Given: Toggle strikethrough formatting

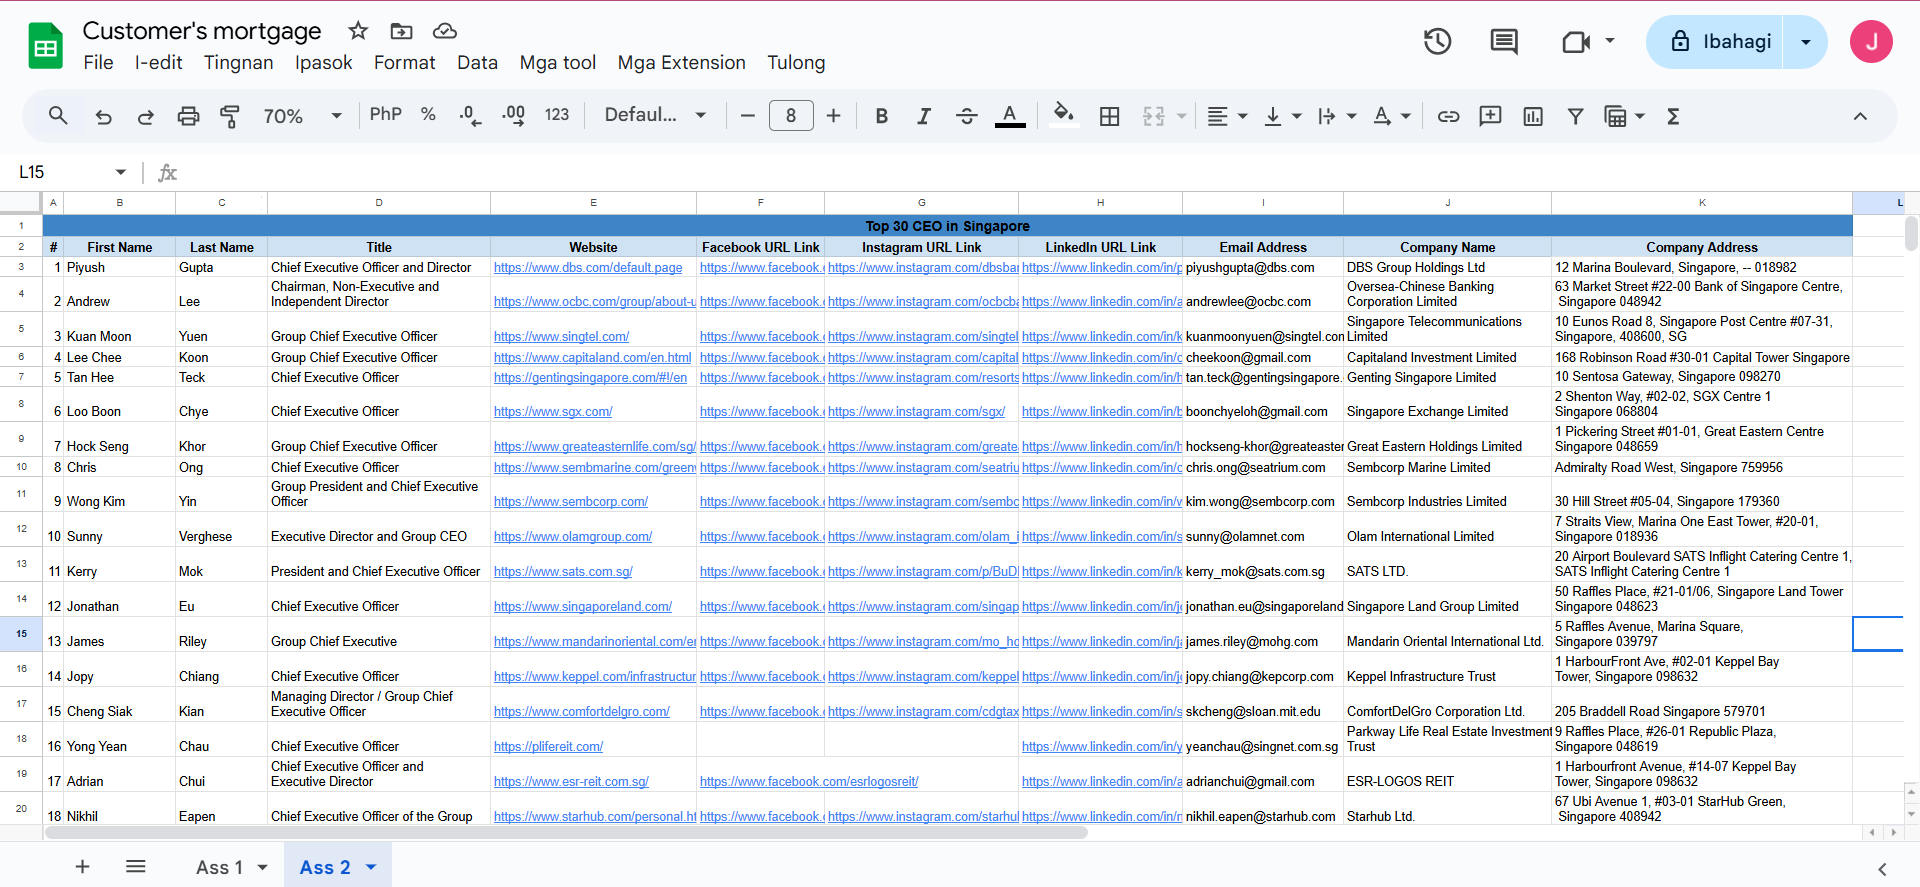Looking at the screenshot, I should [x=966, y=116].
